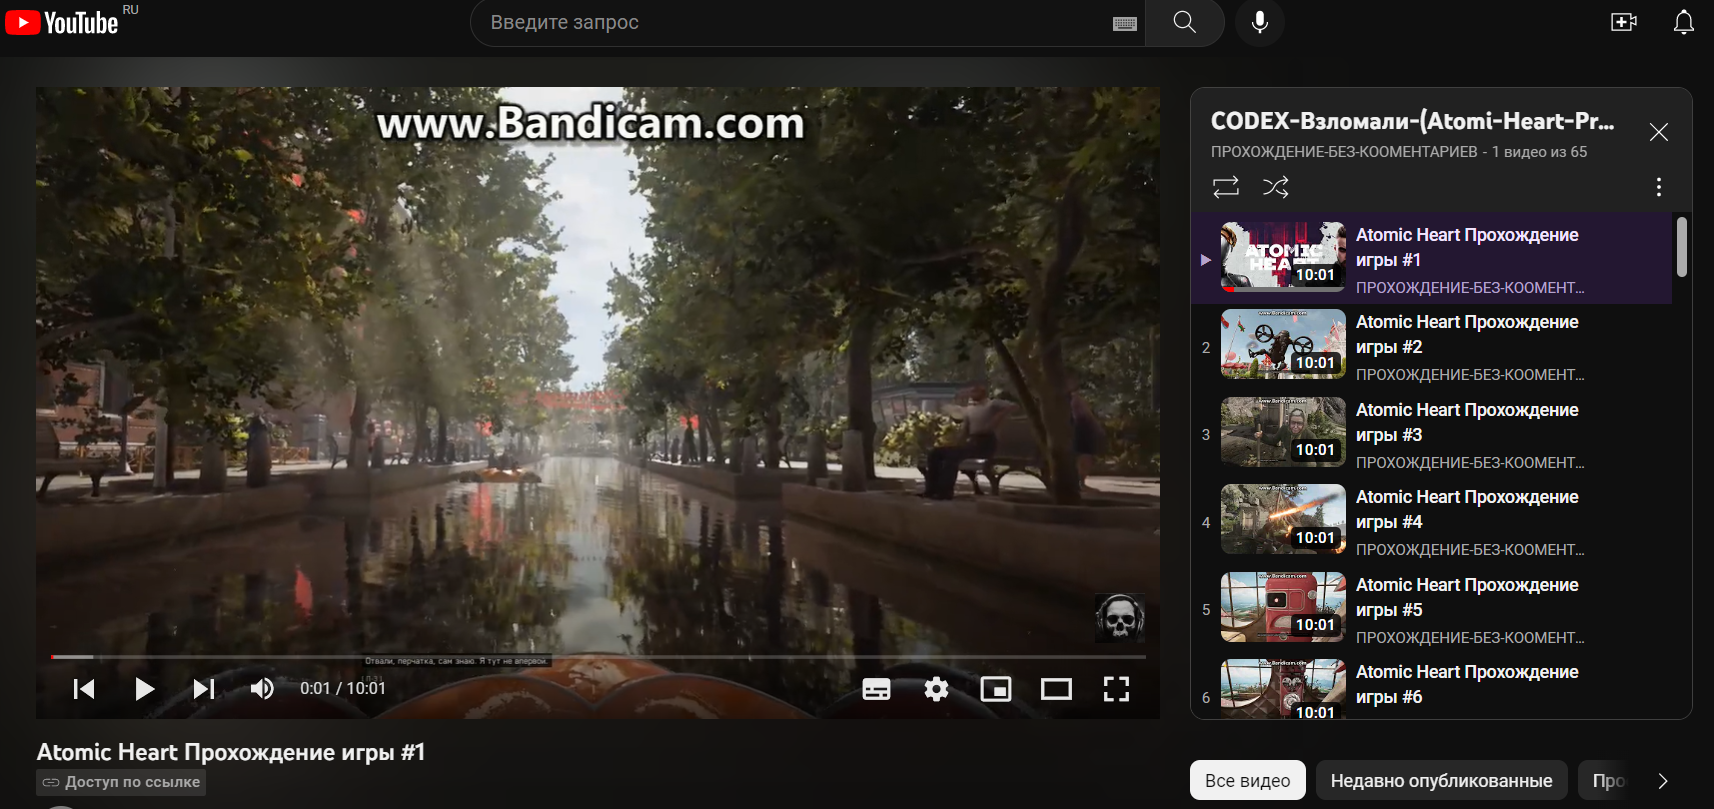Click the '1 видео из 65' counter
1714x809 pixels.
point(1540,152)
